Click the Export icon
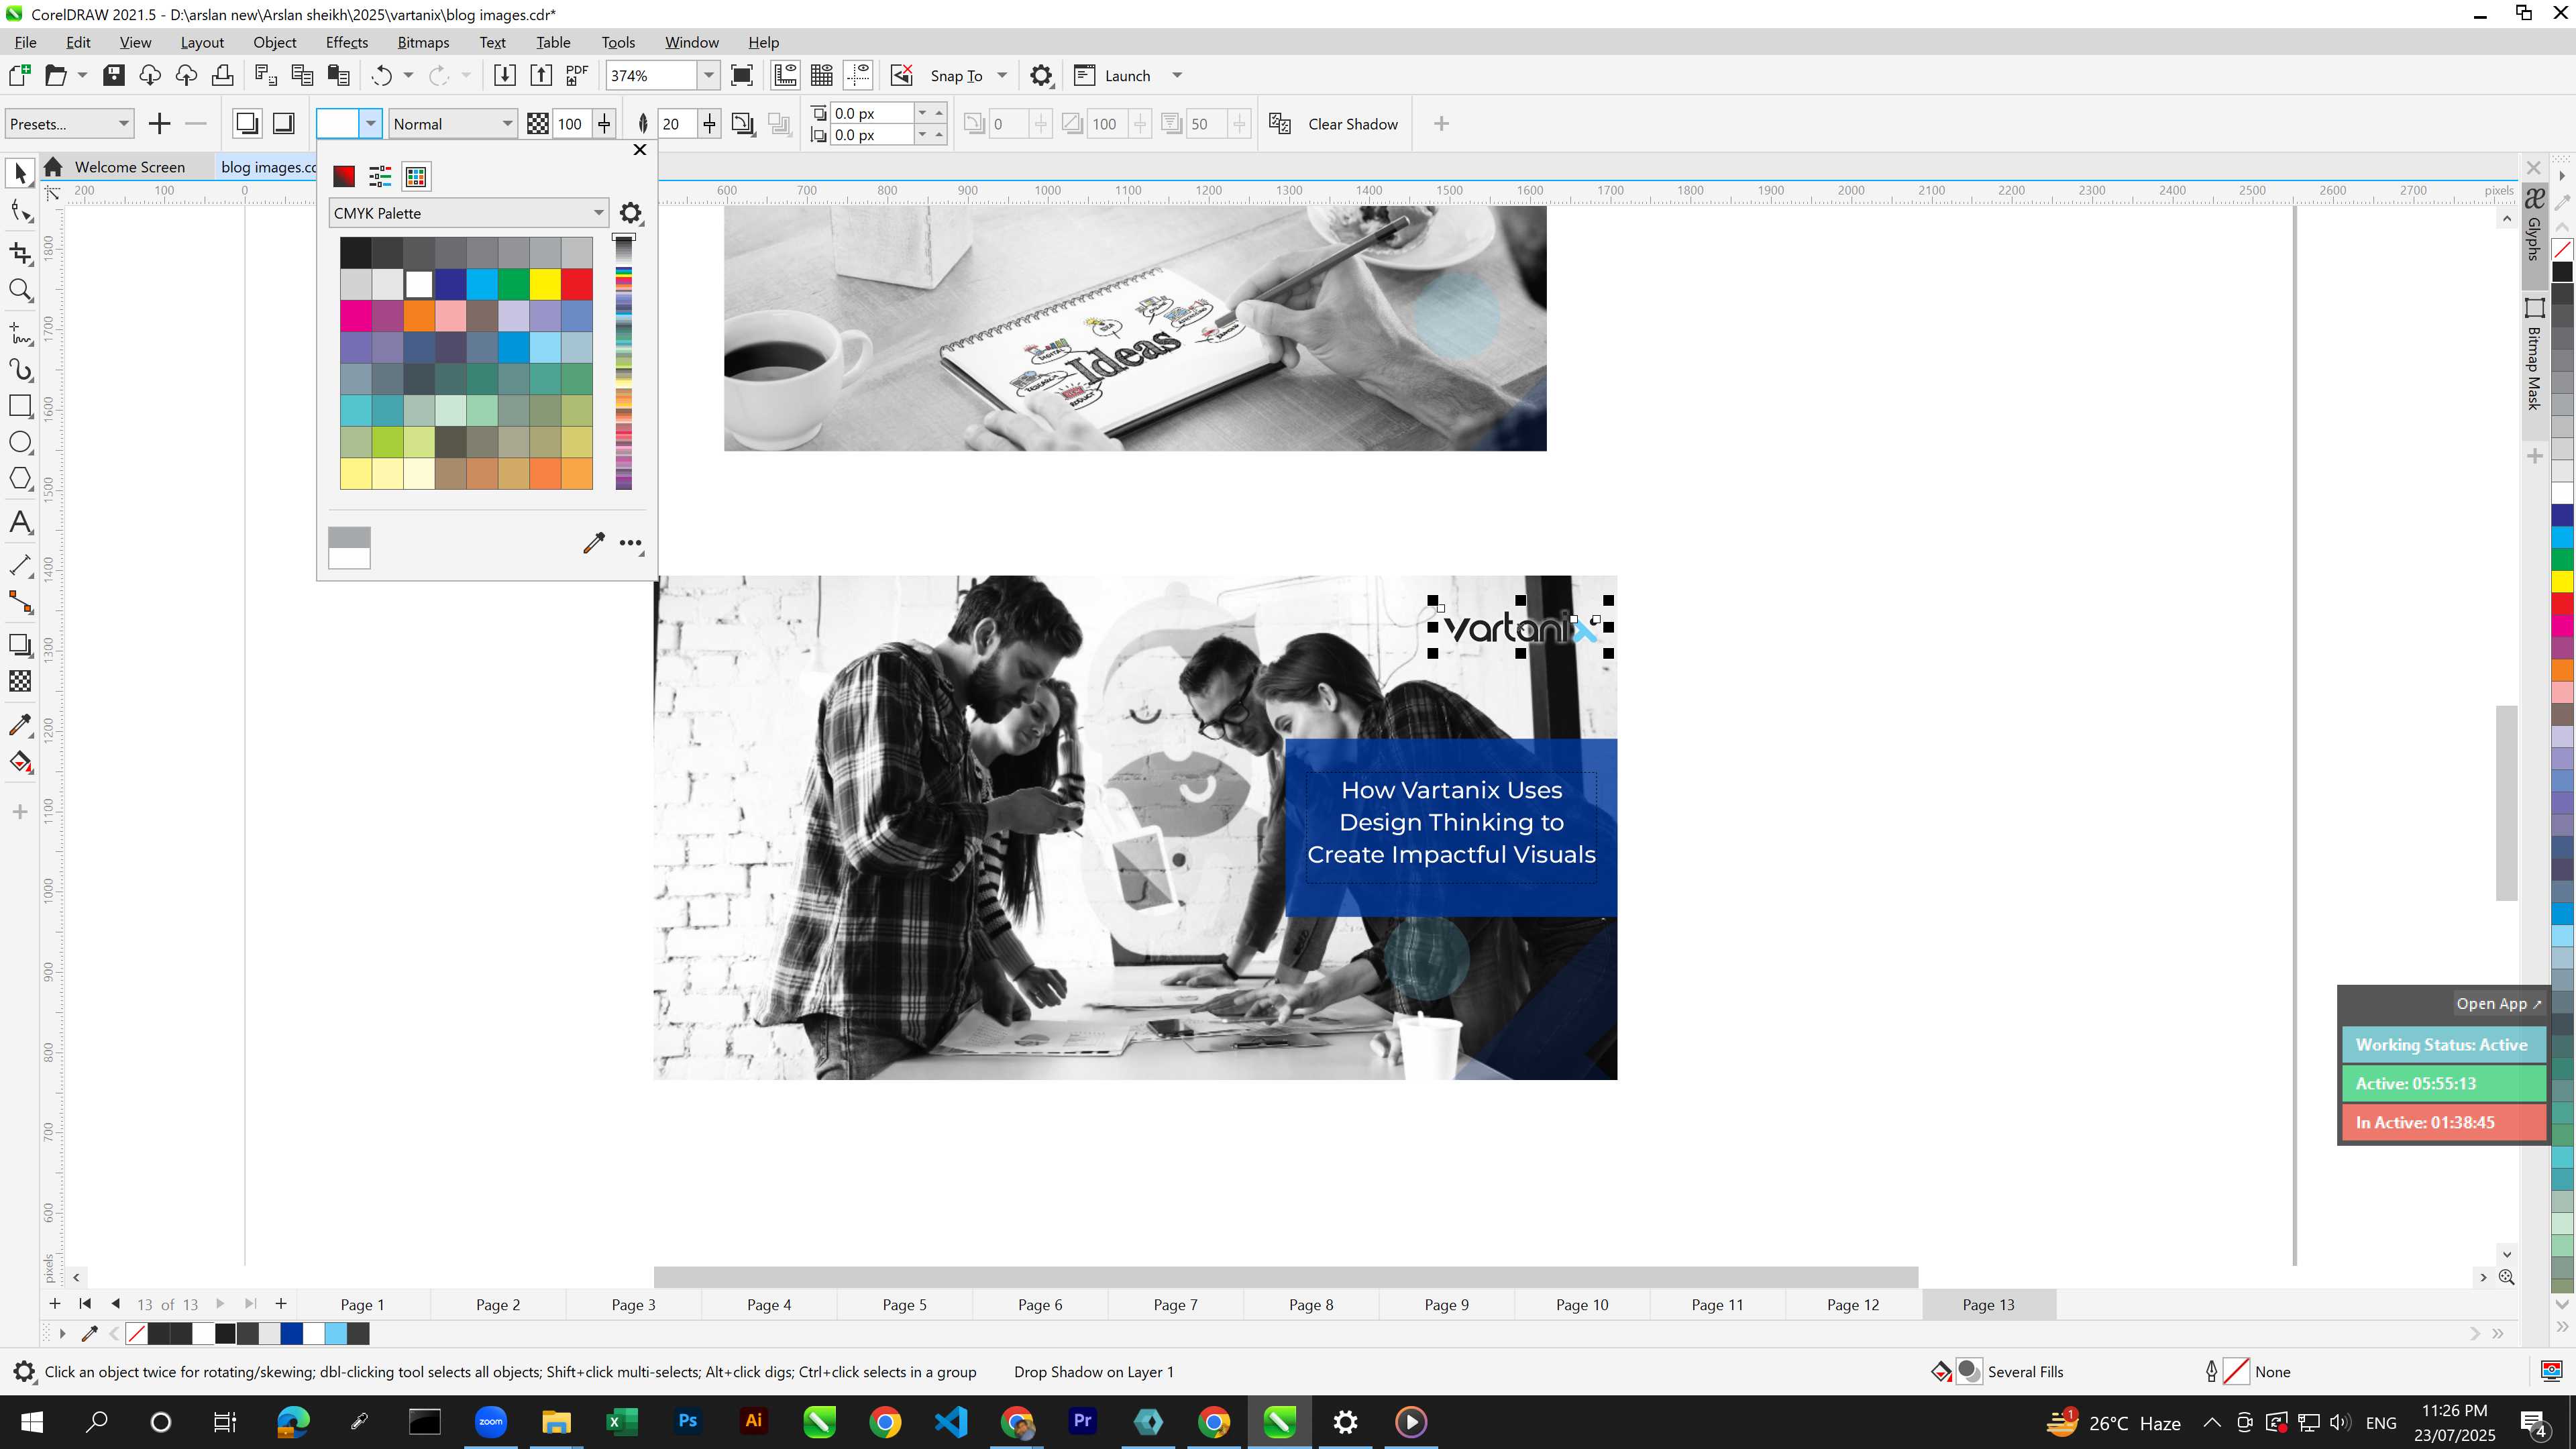 click(541, 75)
